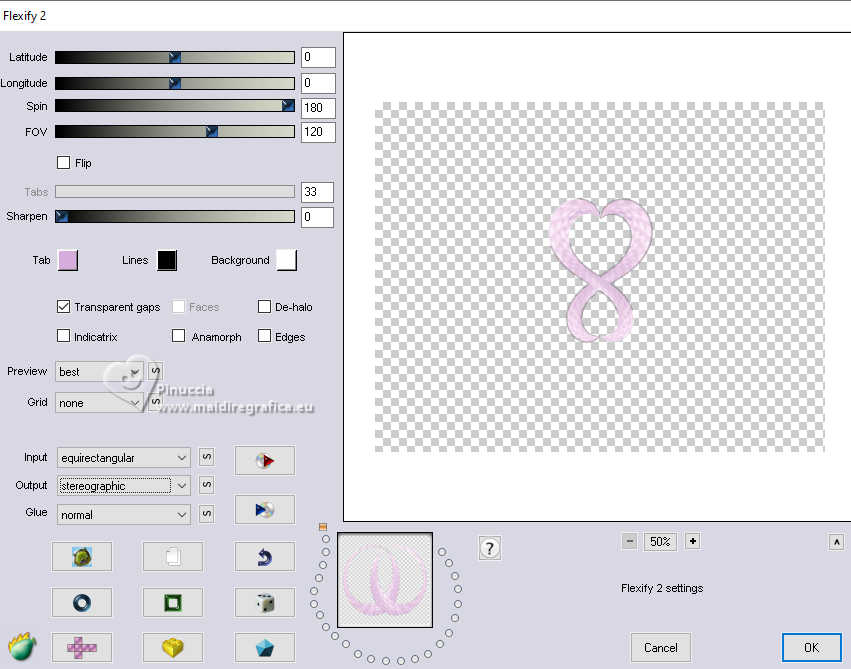Pick the Background color swatch

287,260
